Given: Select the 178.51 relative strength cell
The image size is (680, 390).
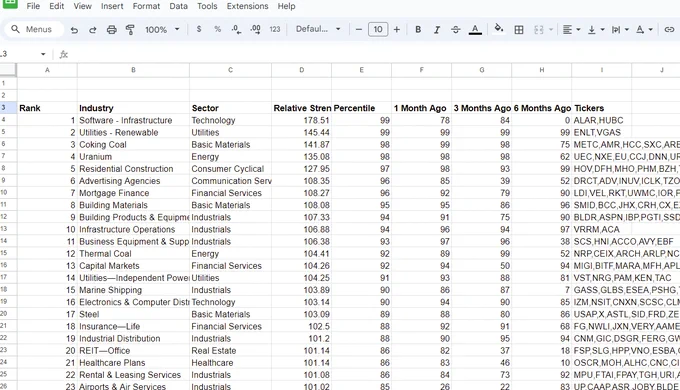Looking at the screenshot, I should point(301,120).
